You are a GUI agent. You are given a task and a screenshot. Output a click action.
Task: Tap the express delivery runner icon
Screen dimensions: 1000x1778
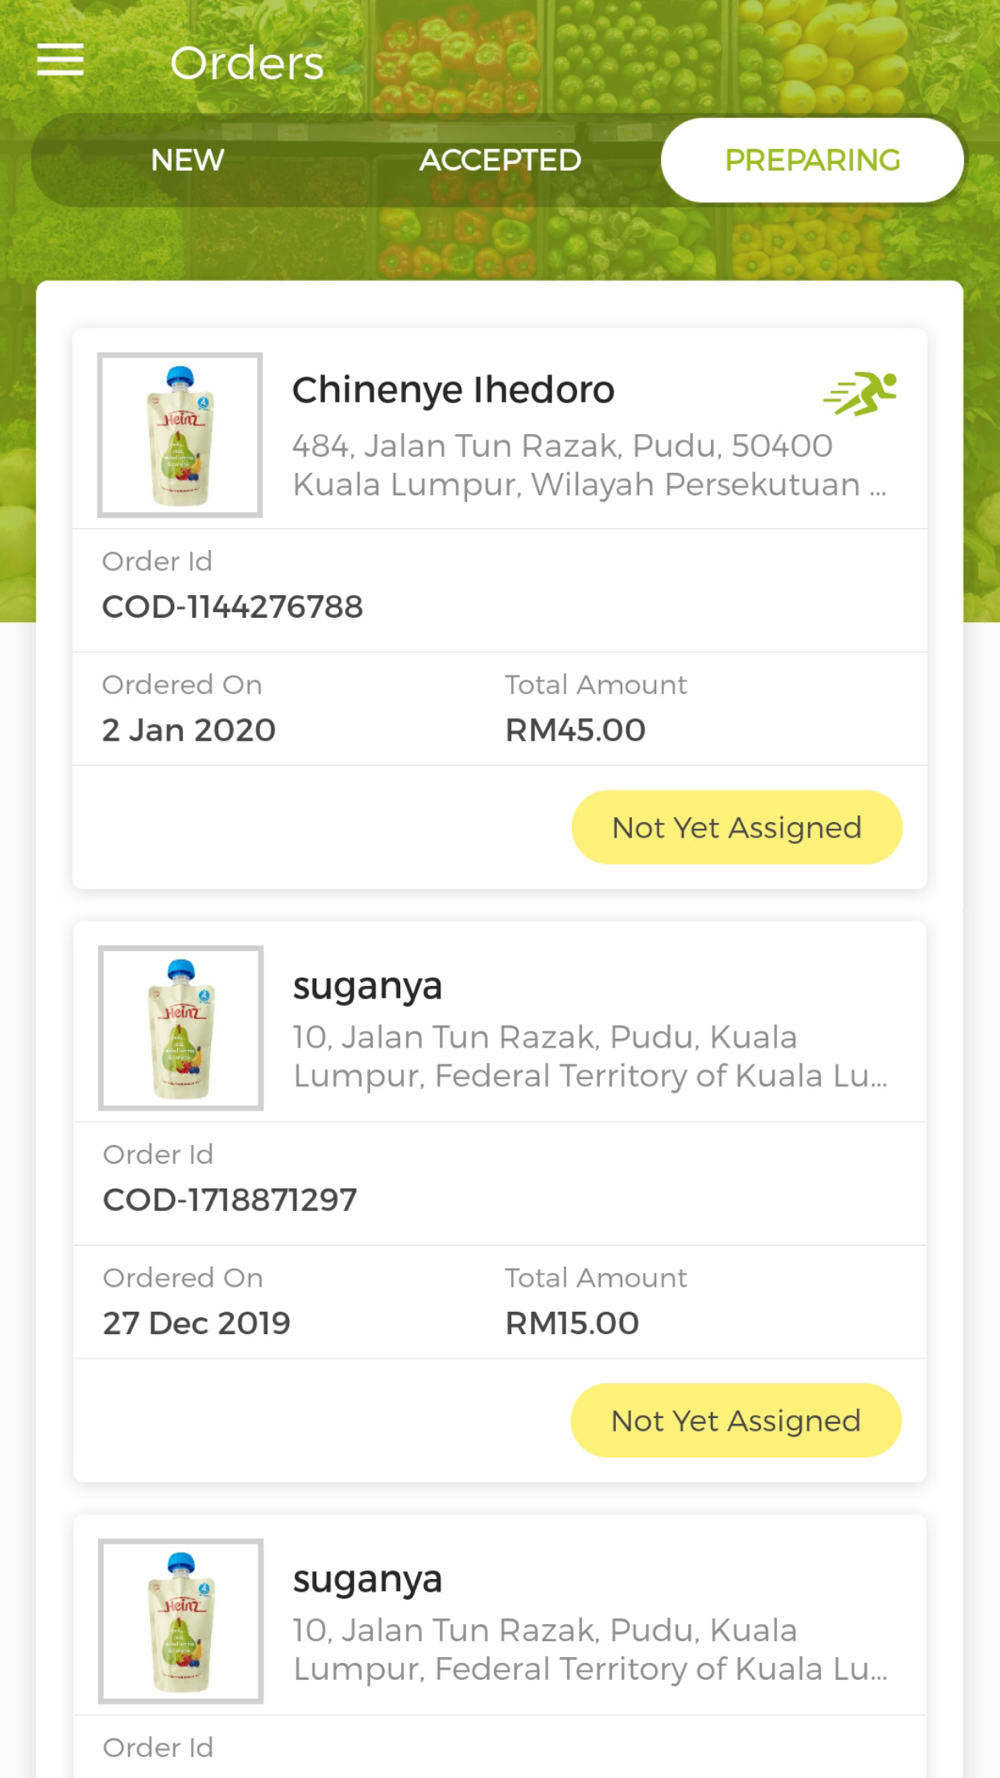[860, 393]
